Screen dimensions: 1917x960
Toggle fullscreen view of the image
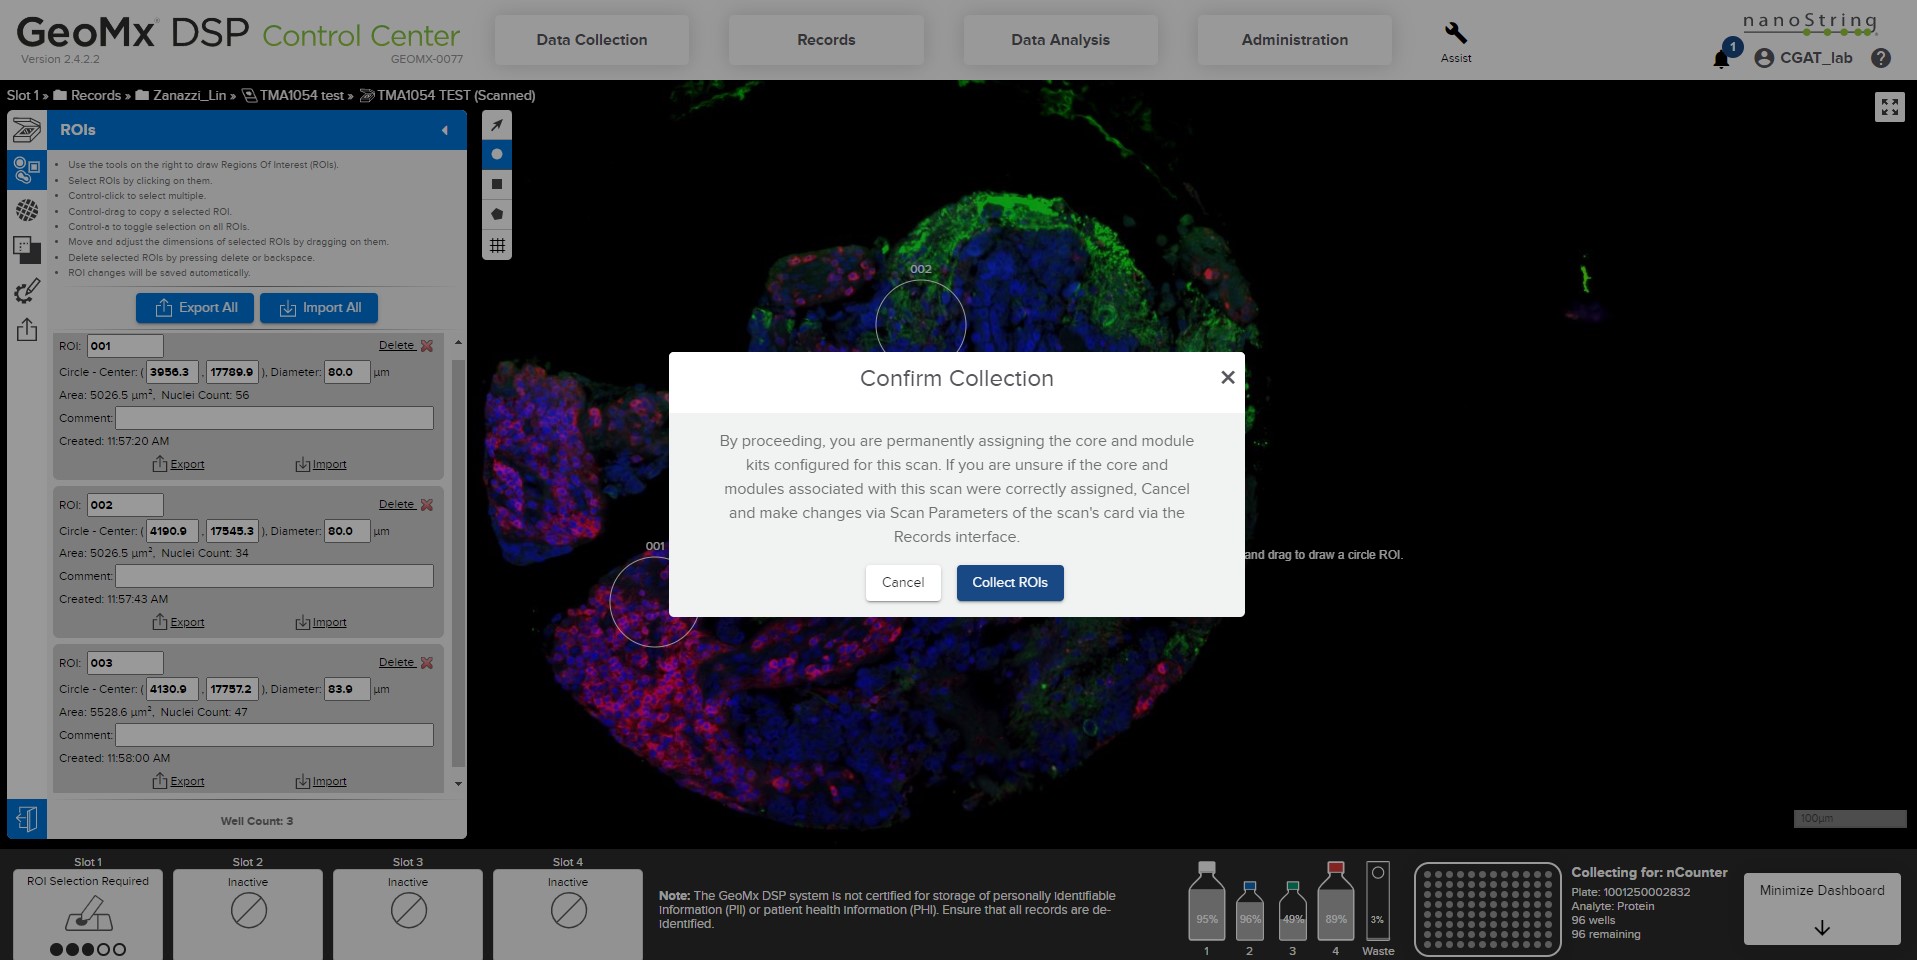click(1889, 107)
